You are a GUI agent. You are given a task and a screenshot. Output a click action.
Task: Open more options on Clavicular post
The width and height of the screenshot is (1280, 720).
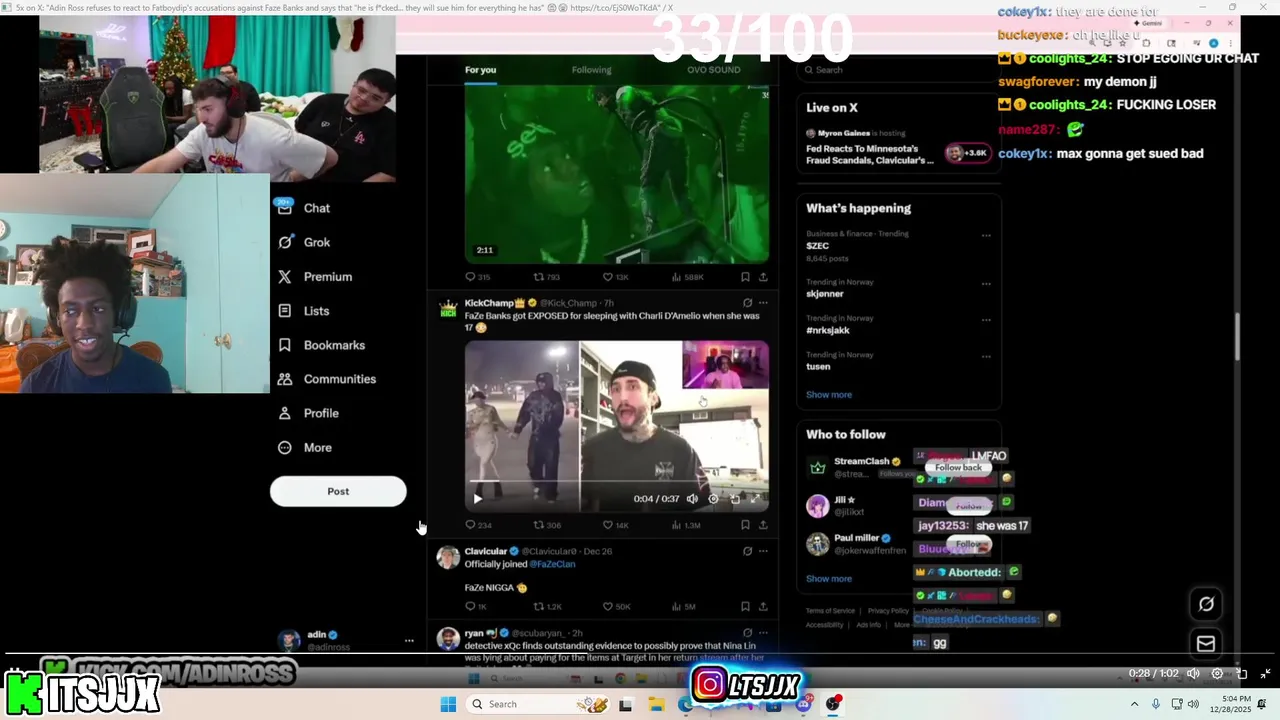[x=763, y=551]
